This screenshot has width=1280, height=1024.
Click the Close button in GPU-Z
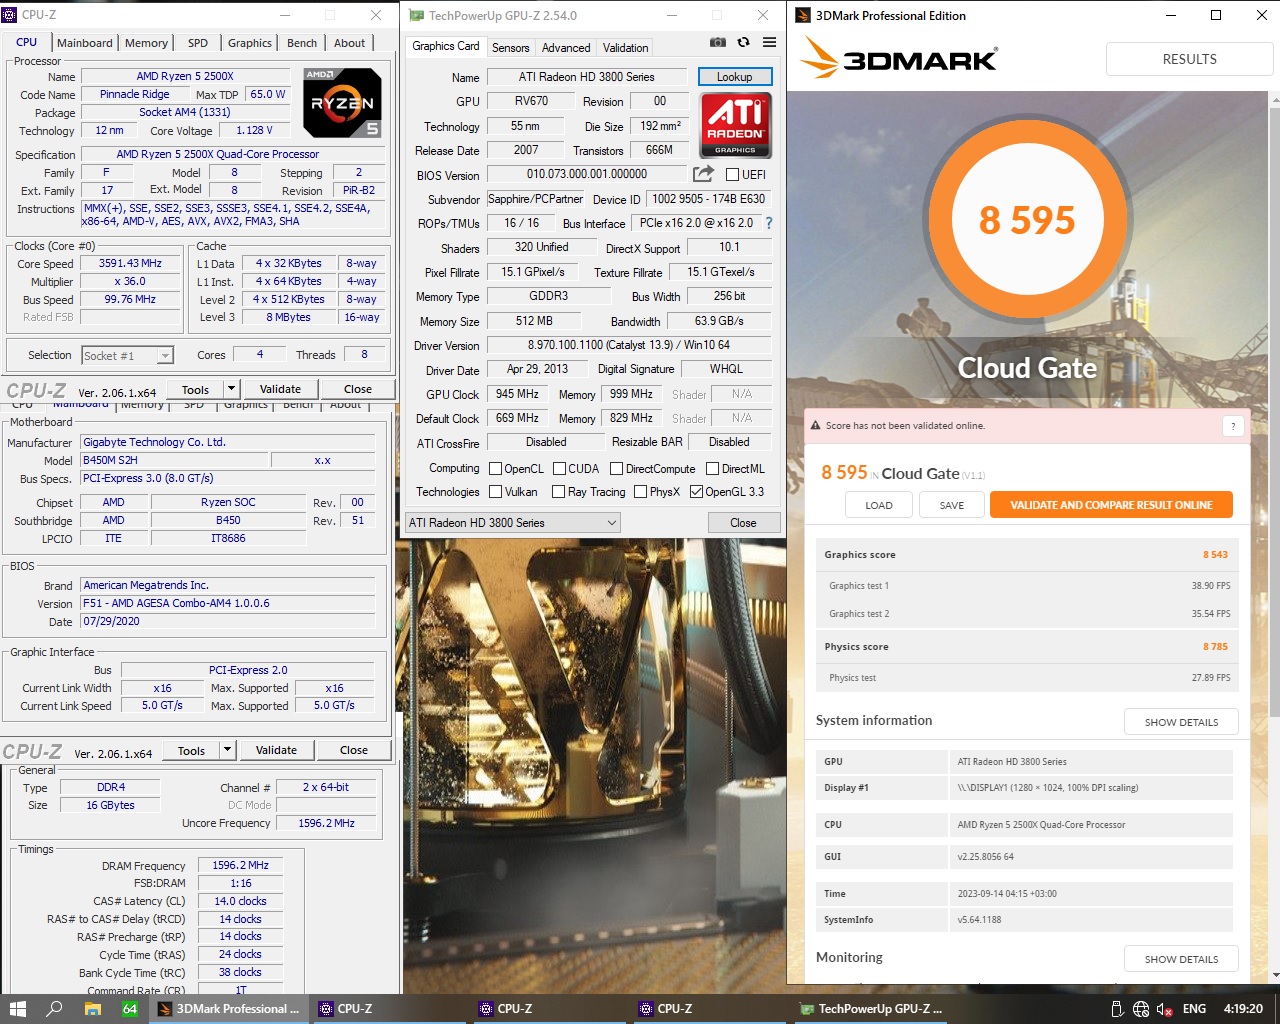(743, 522)
